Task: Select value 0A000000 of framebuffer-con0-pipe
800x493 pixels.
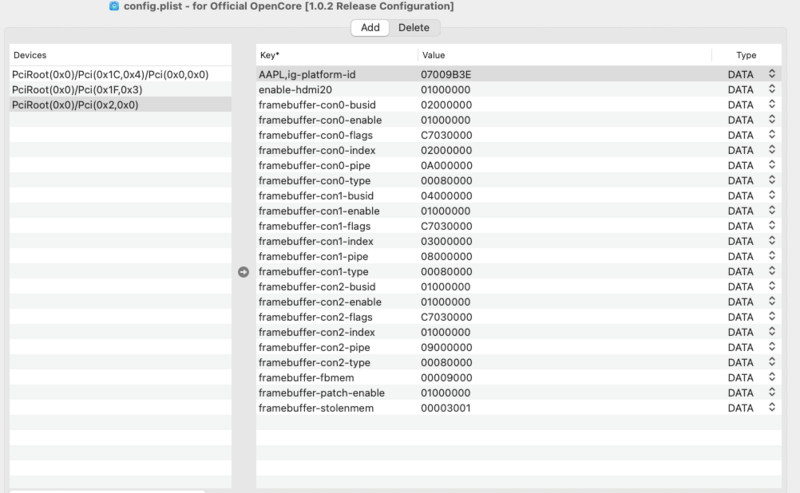Action: point(446,165)
